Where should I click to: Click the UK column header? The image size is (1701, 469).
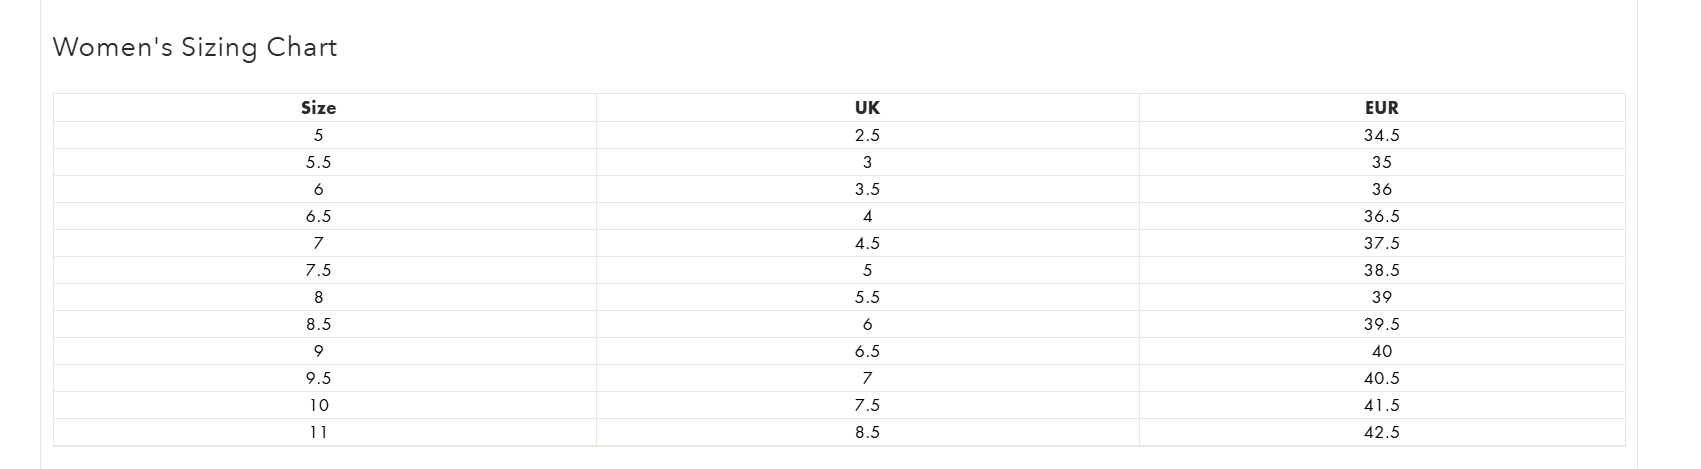point(867,108)
